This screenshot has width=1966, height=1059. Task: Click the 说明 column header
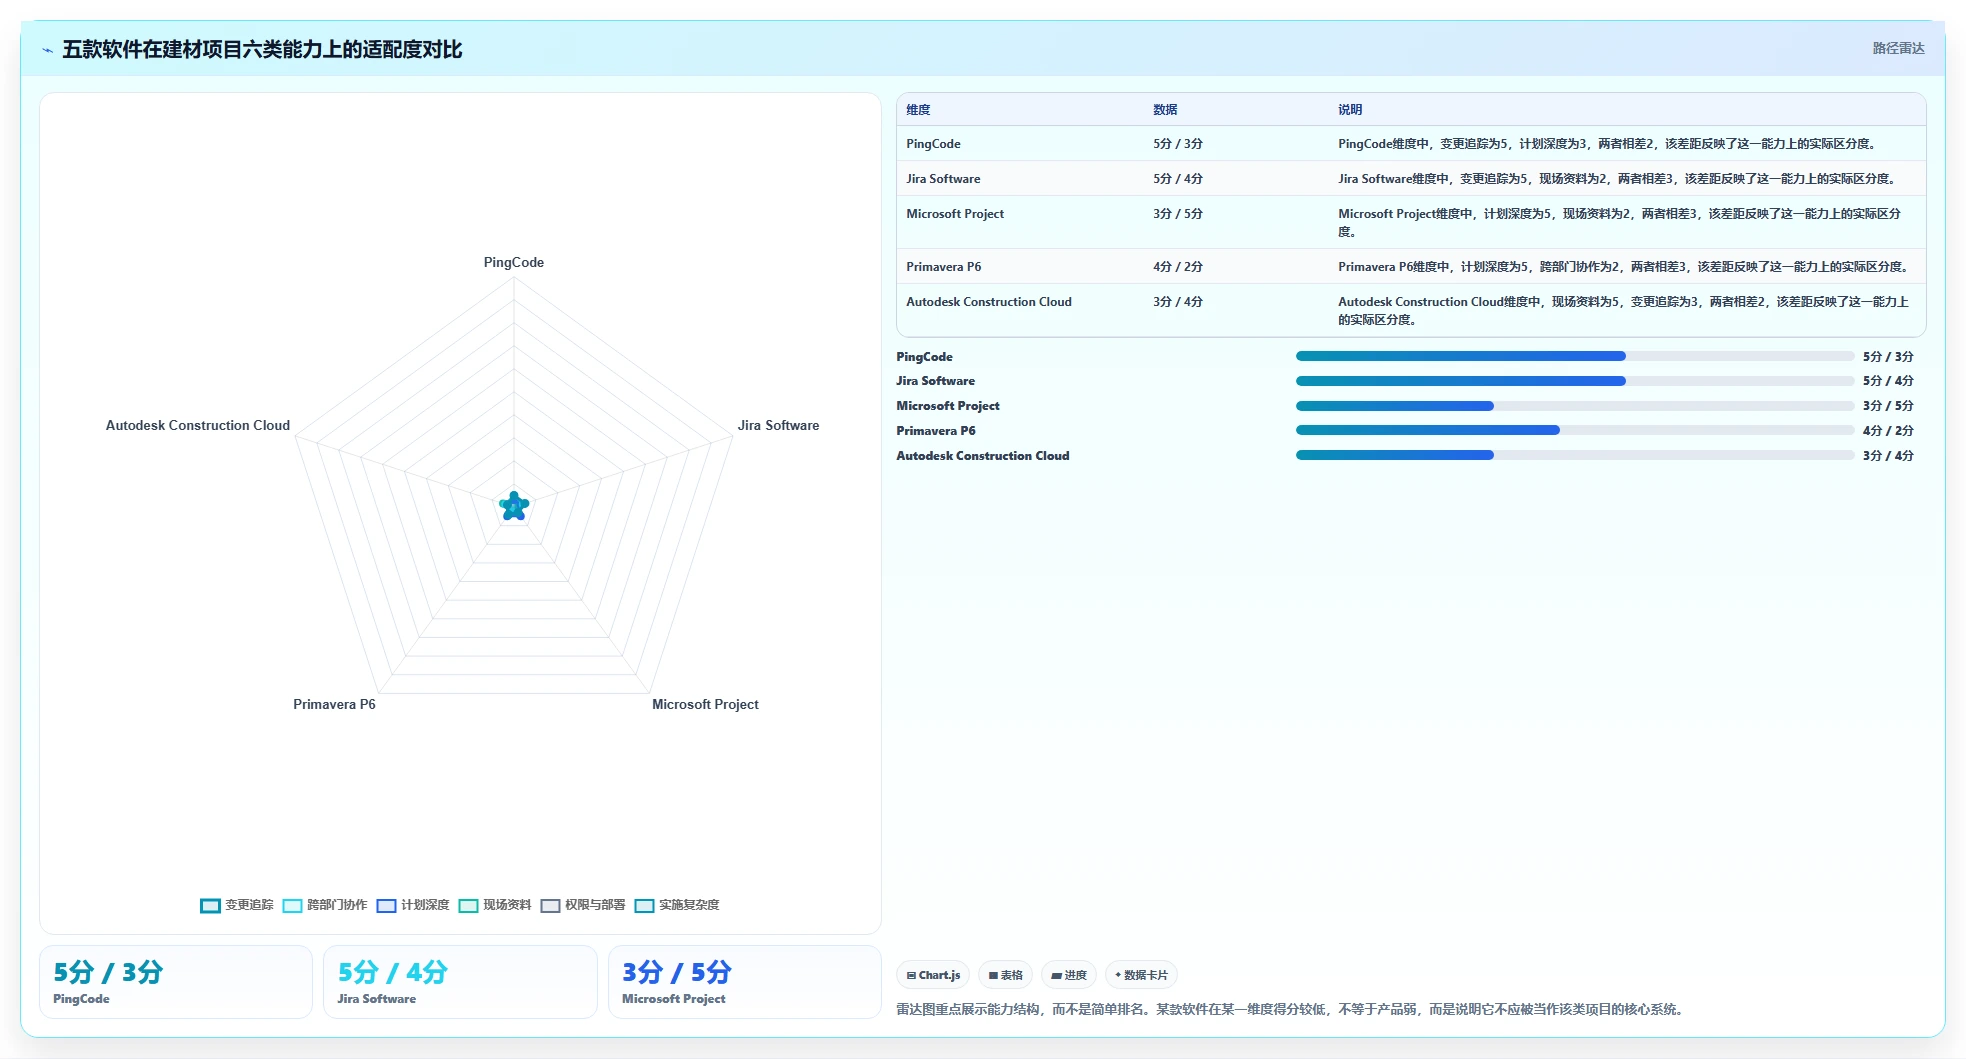[1350, 110]
